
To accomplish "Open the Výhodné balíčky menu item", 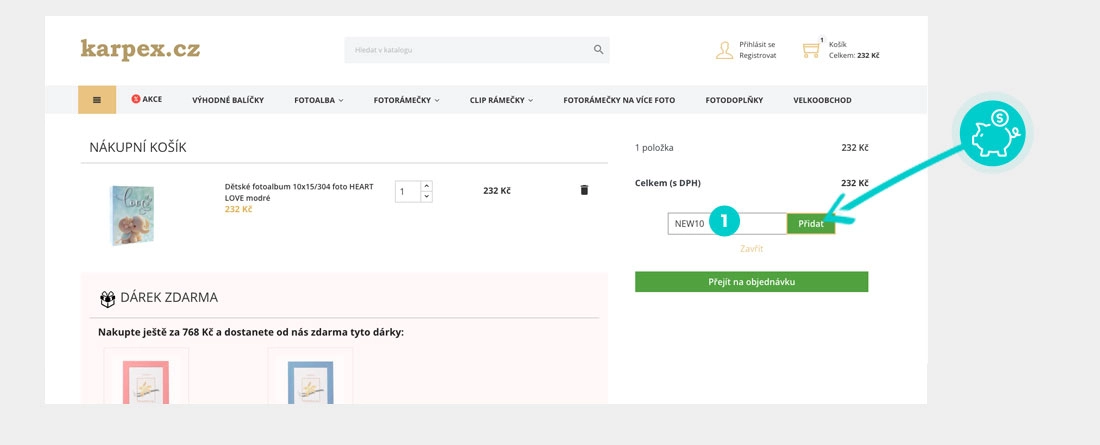I will pyautogui.click(x=228, y=100).
